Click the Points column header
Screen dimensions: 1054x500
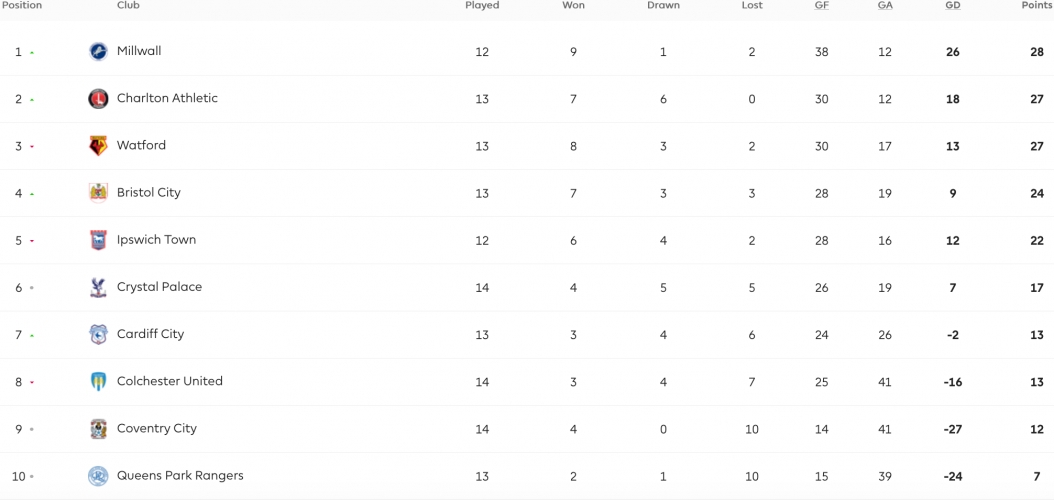click(x=1036, y=5)
